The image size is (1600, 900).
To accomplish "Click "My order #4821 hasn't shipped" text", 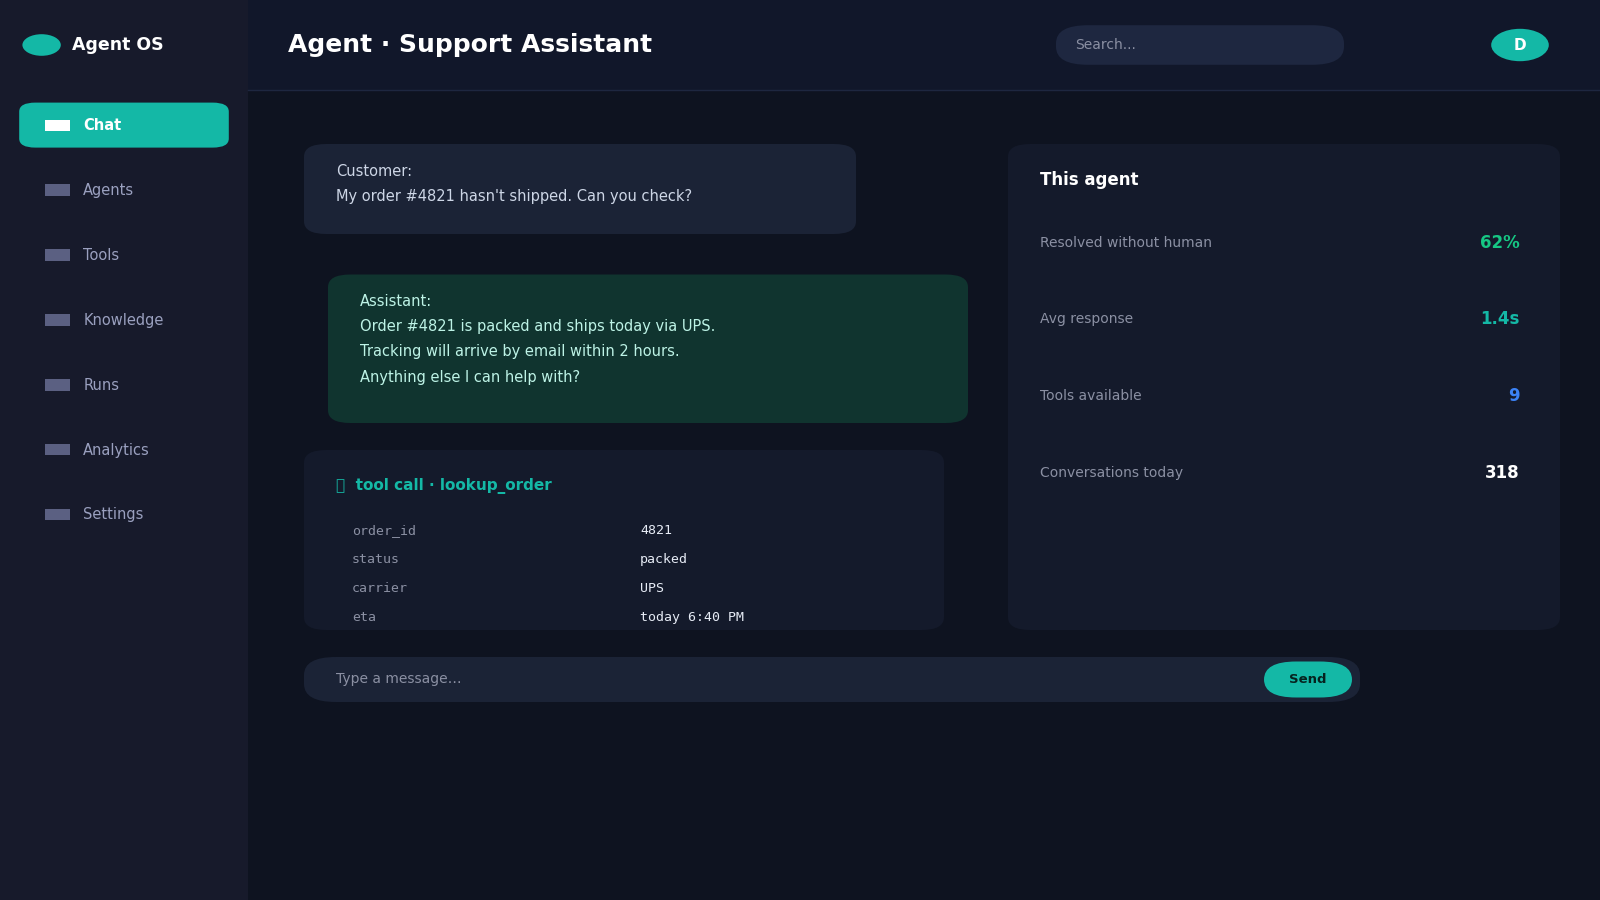I will coord(514,196).
